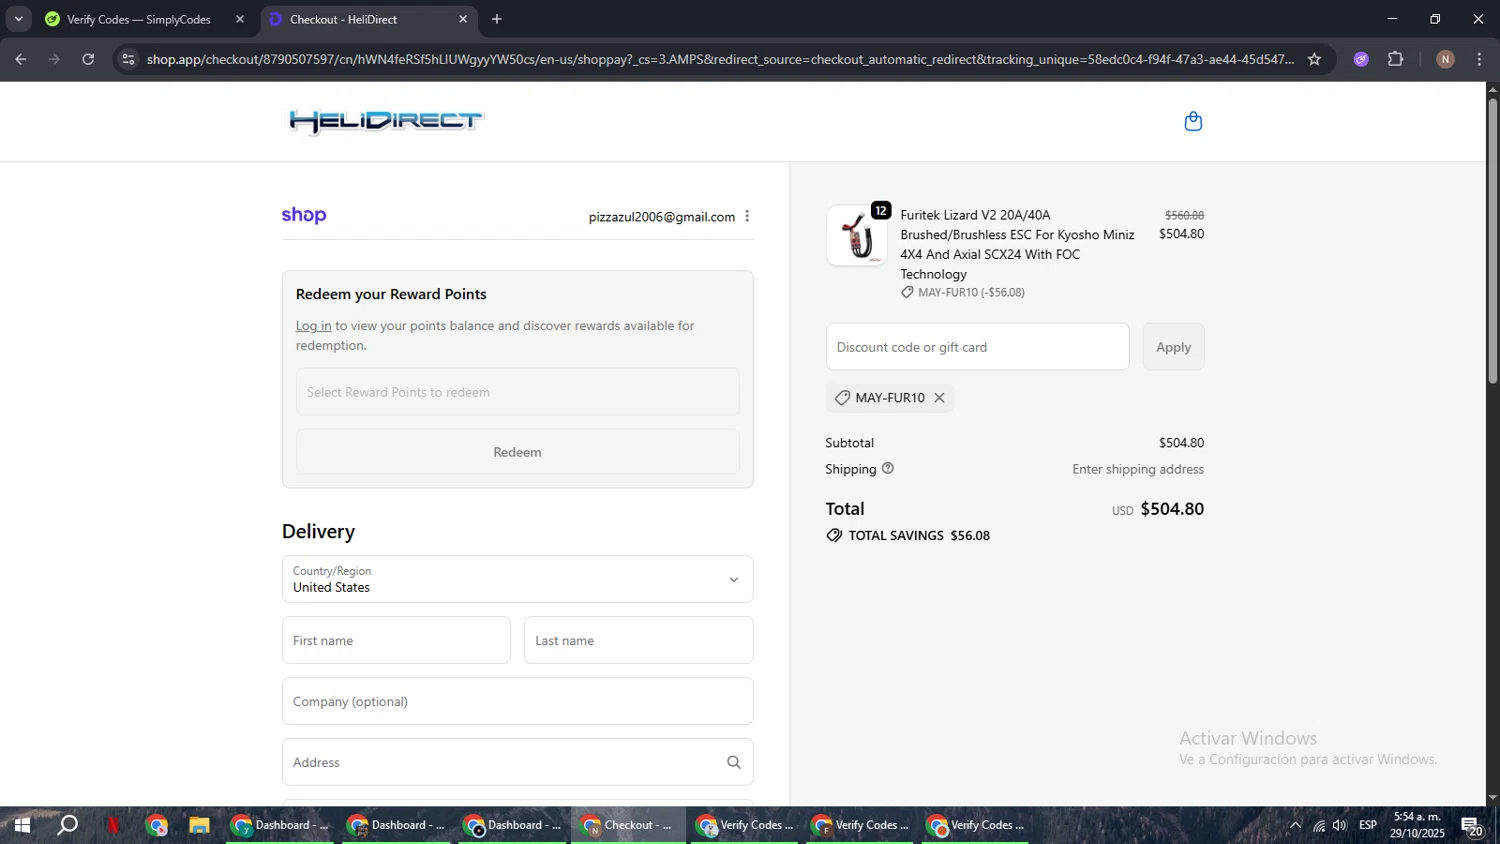
Task: Click the pizzazul2006@gmail.com email text
Action: pyautogui.click(x=662, y=217)
